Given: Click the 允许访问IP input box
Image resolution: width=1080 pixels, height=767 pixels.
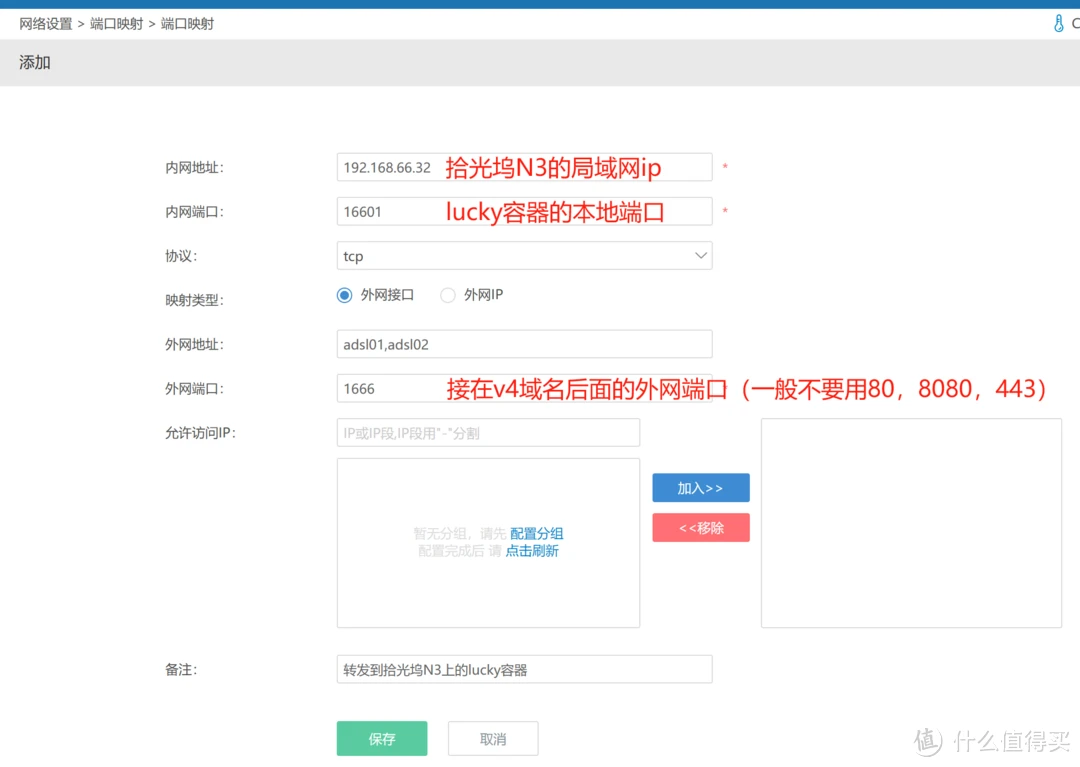Looking at the screenshot, I should tap(488, 433).
